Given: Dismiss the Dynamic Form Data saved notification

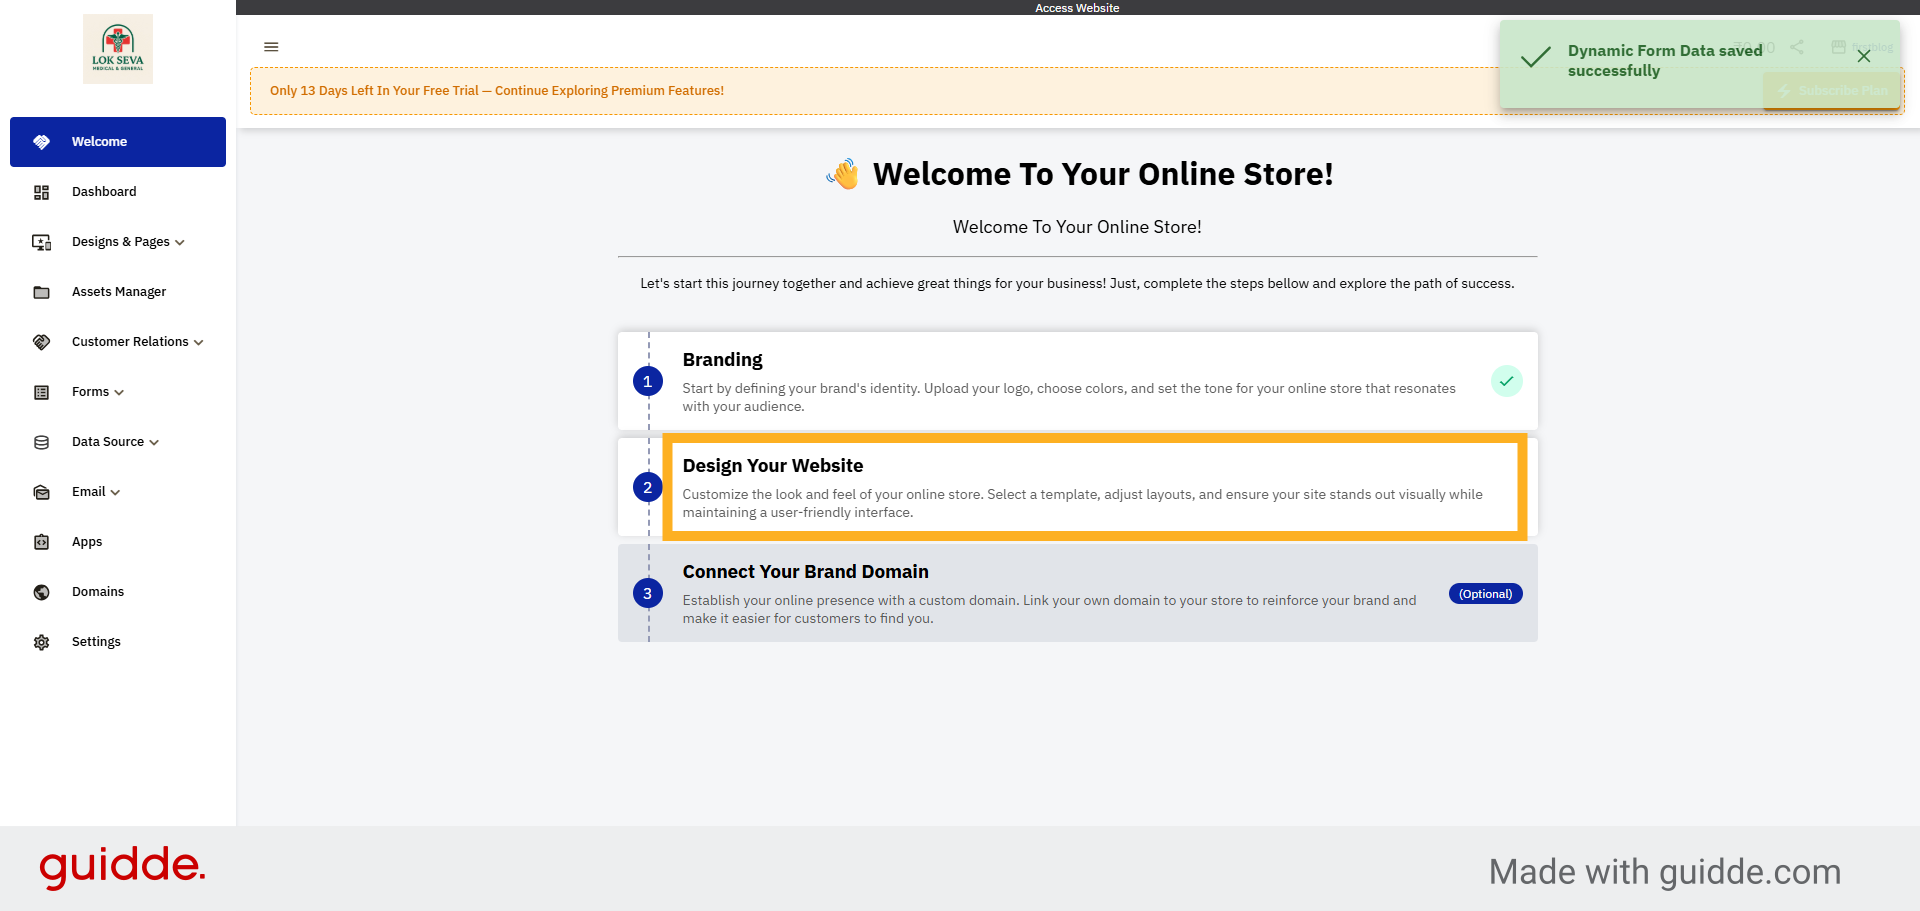Looking at the screenshot, I should click(x=1864, y=57).
